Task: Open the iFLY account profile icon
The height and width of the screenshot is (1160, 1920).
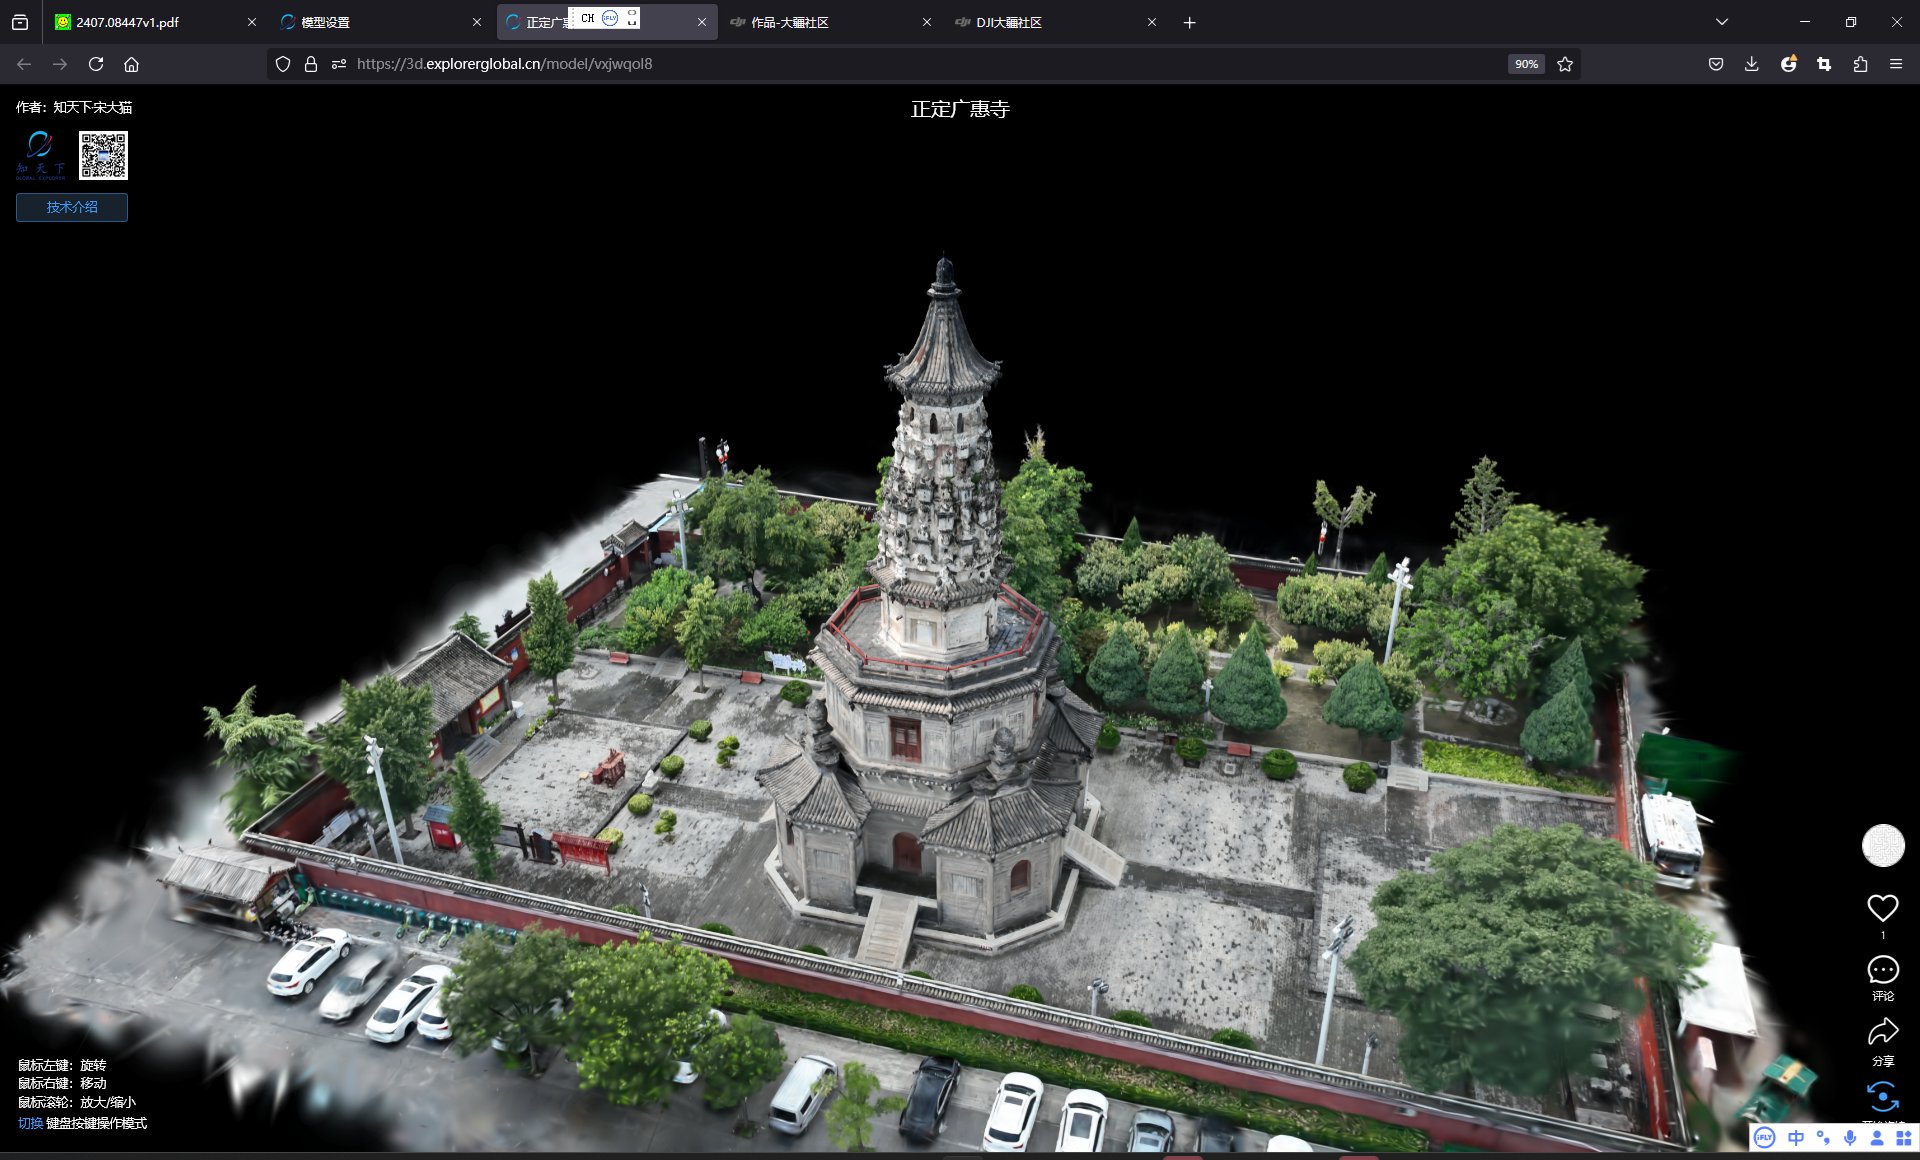Action: (x=1877, y=1138)
